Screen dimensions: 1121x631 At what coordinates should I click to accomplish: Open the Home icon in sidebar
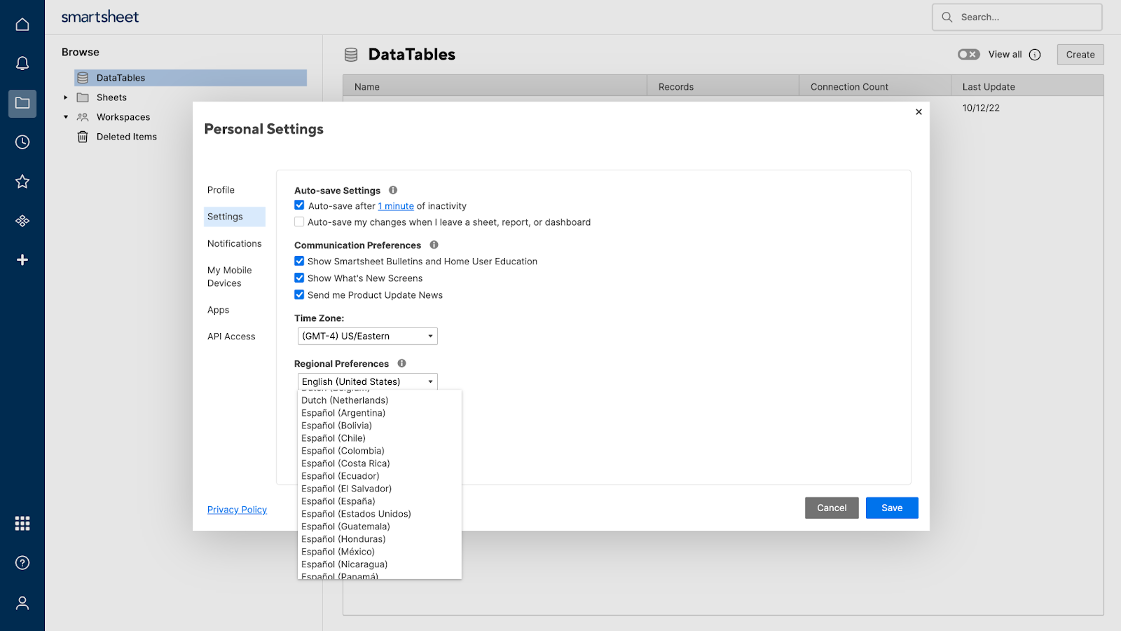(x=22, y=23)
